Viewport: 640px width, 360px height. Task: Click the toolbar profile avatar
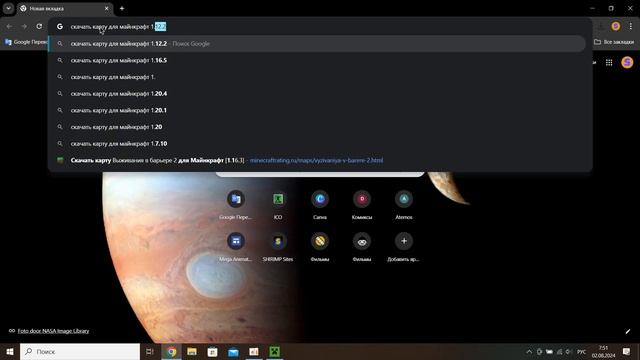(x=616, y=26)
